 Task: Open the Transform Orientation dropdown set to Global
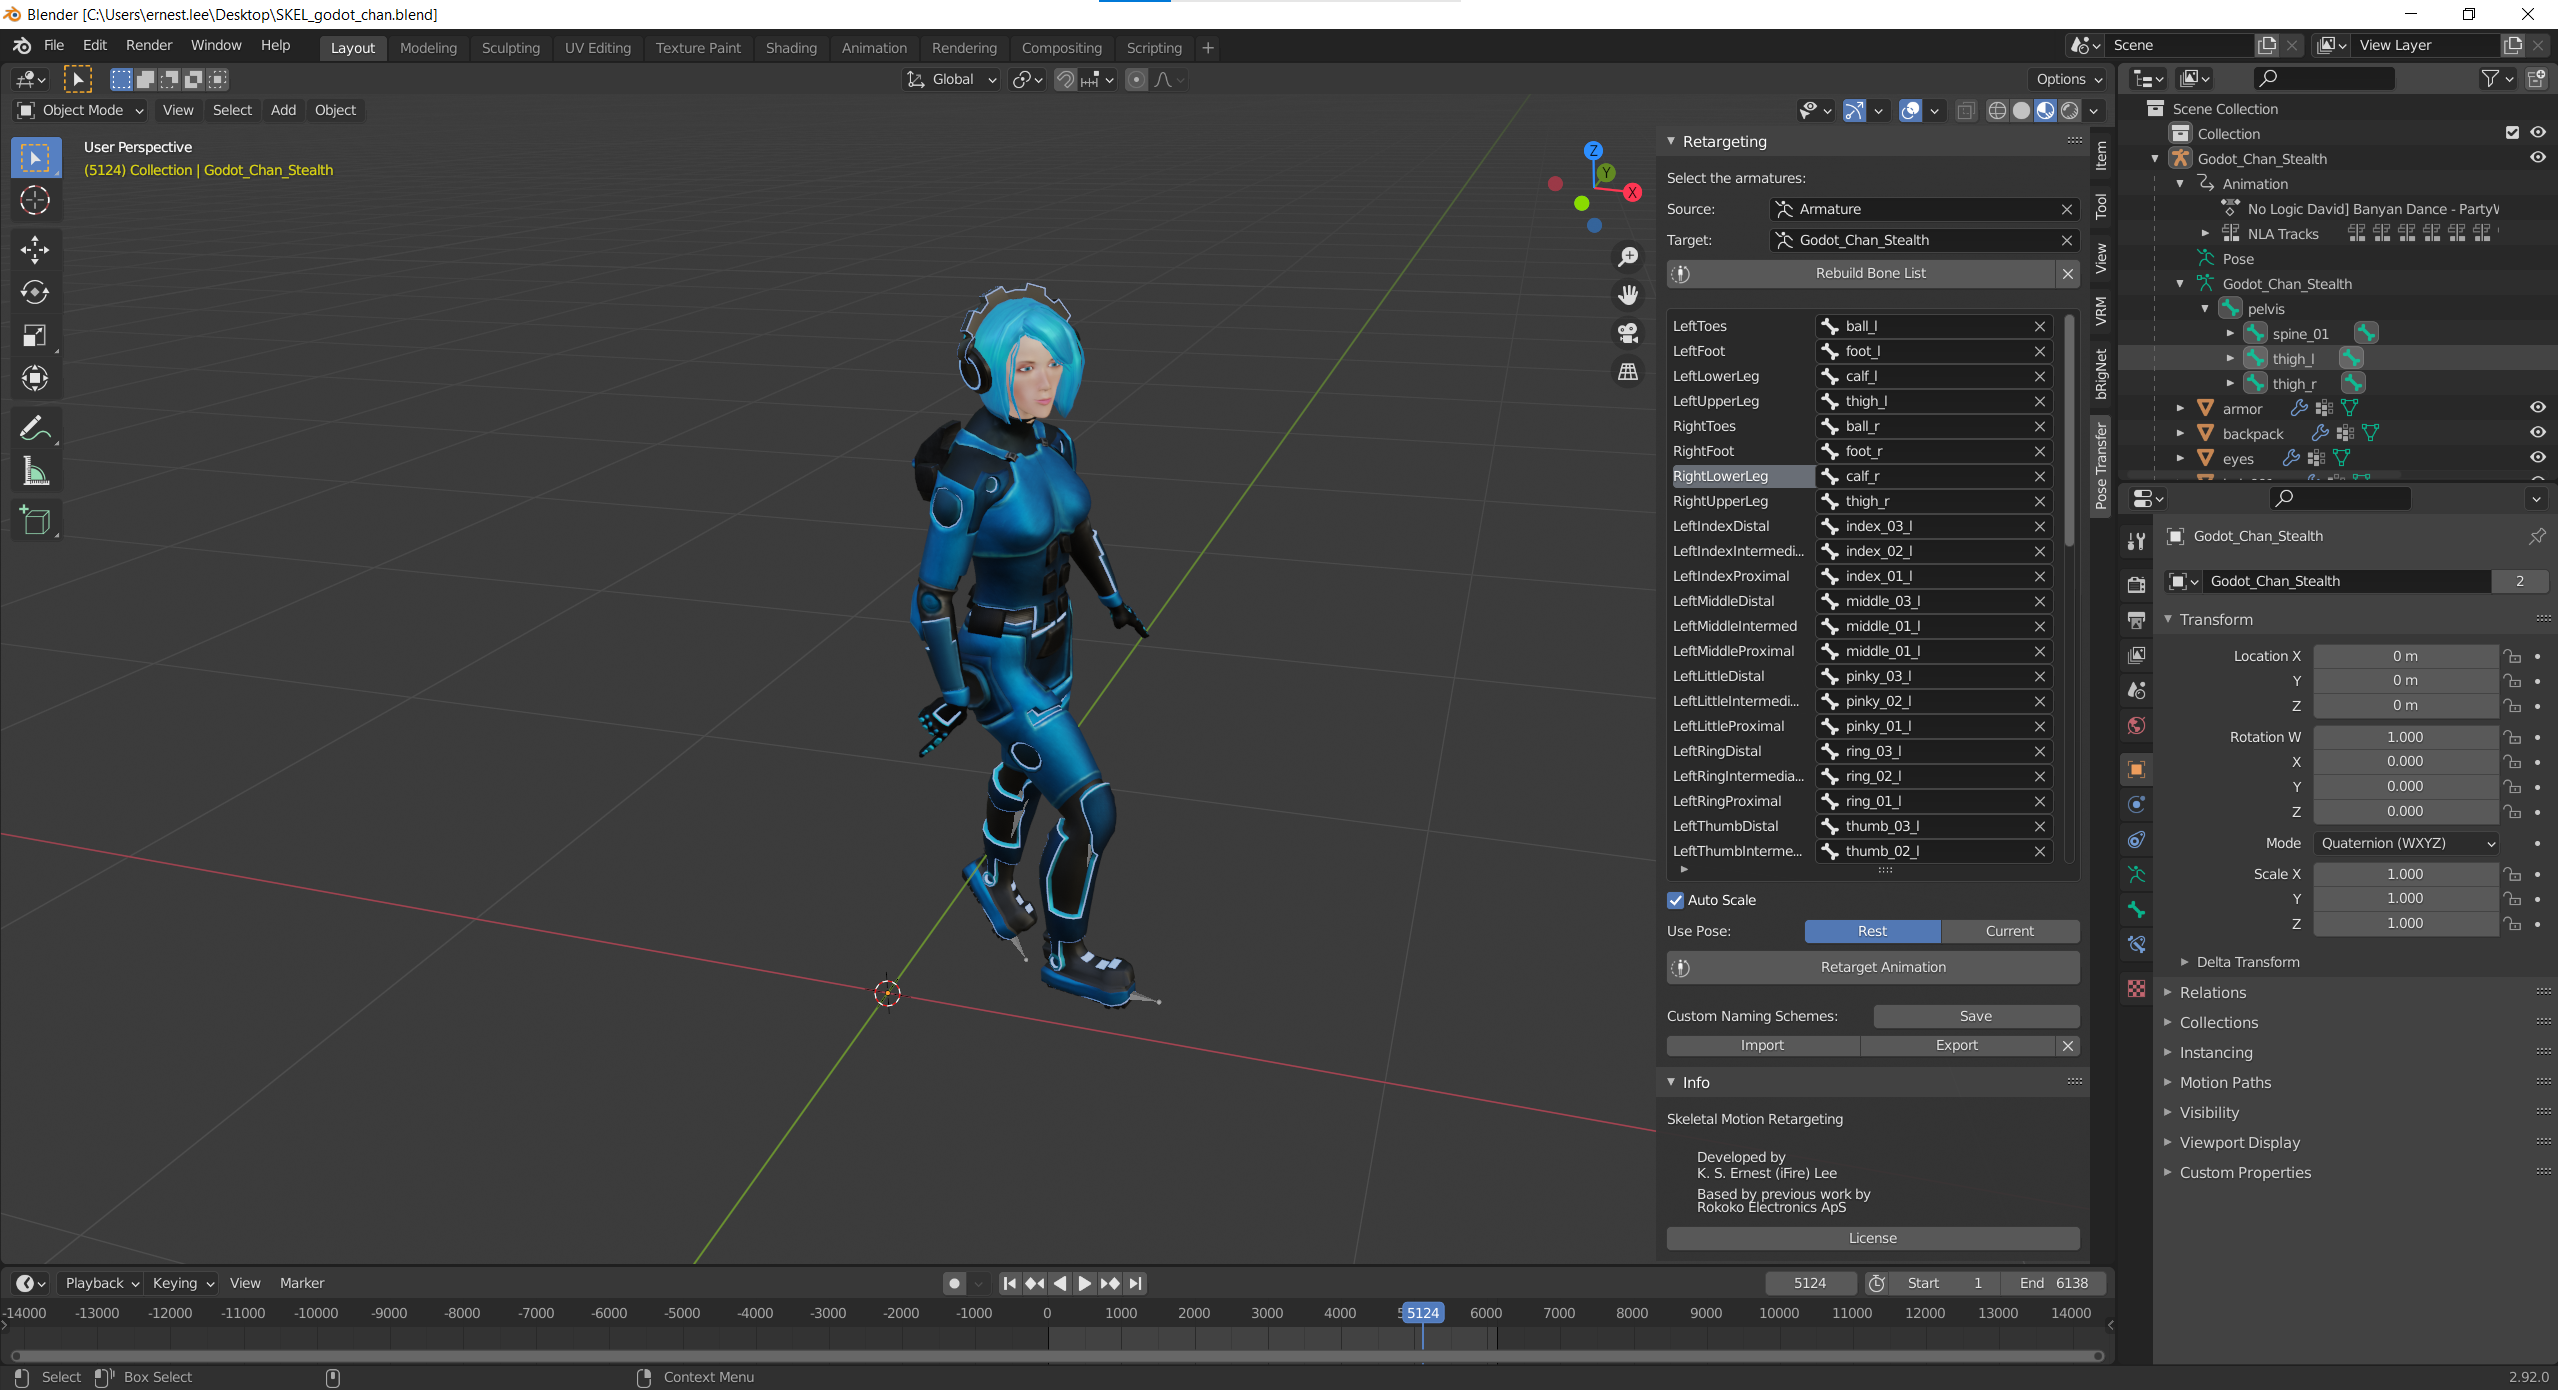click(x=949, y=79)
